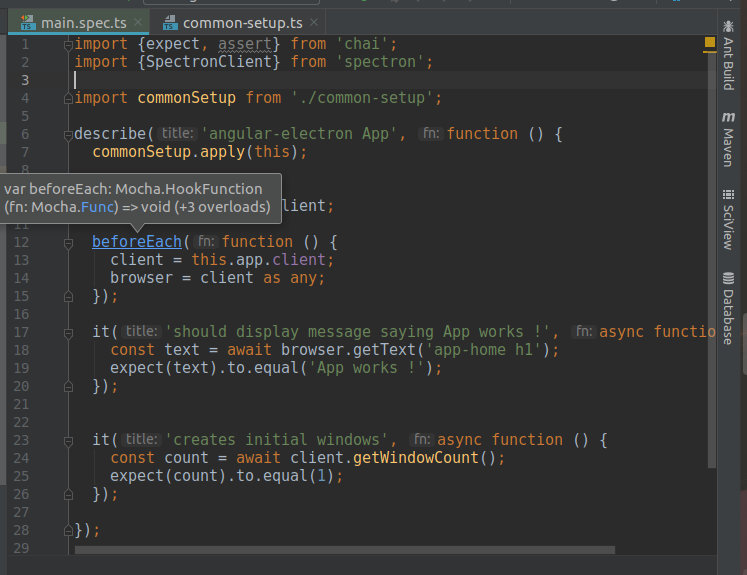Close the common-setup.ts tab
The height and width of the screenshot is (575, 747).
314,22
